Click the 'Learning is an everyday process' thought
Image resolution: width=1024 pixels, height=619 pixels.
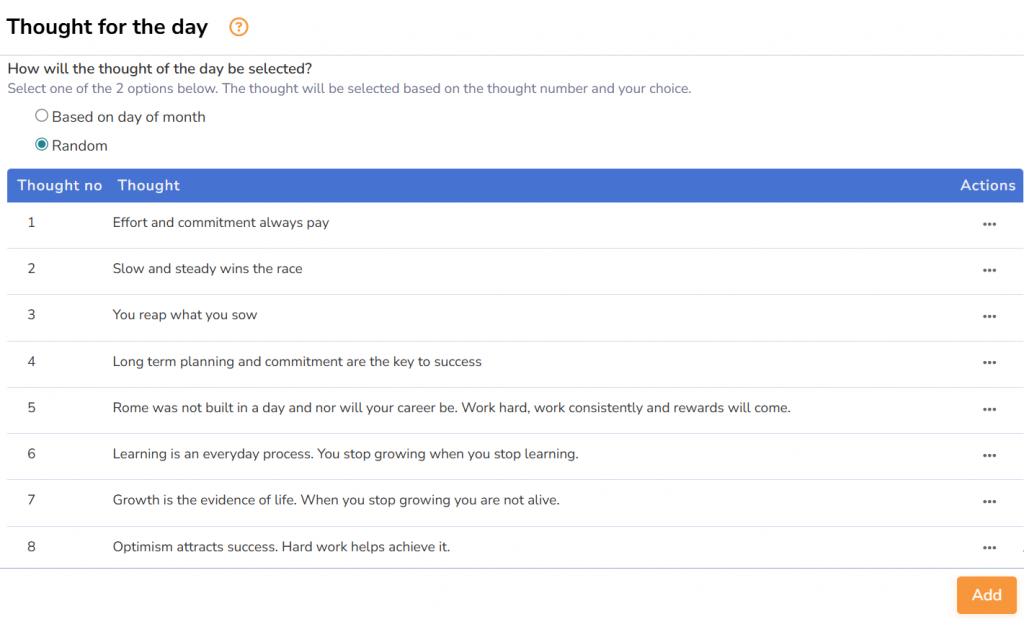click(345, 454)
